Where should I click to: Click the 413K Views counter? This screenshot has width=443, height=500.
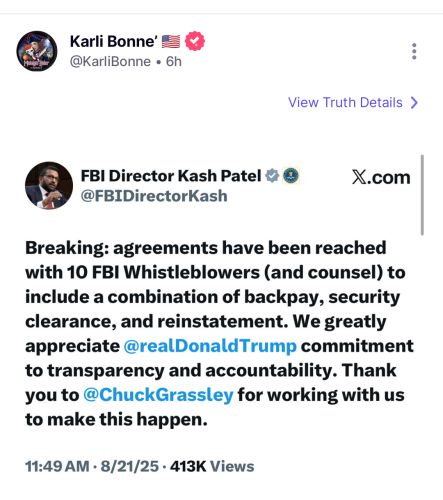tap(212, 466)
